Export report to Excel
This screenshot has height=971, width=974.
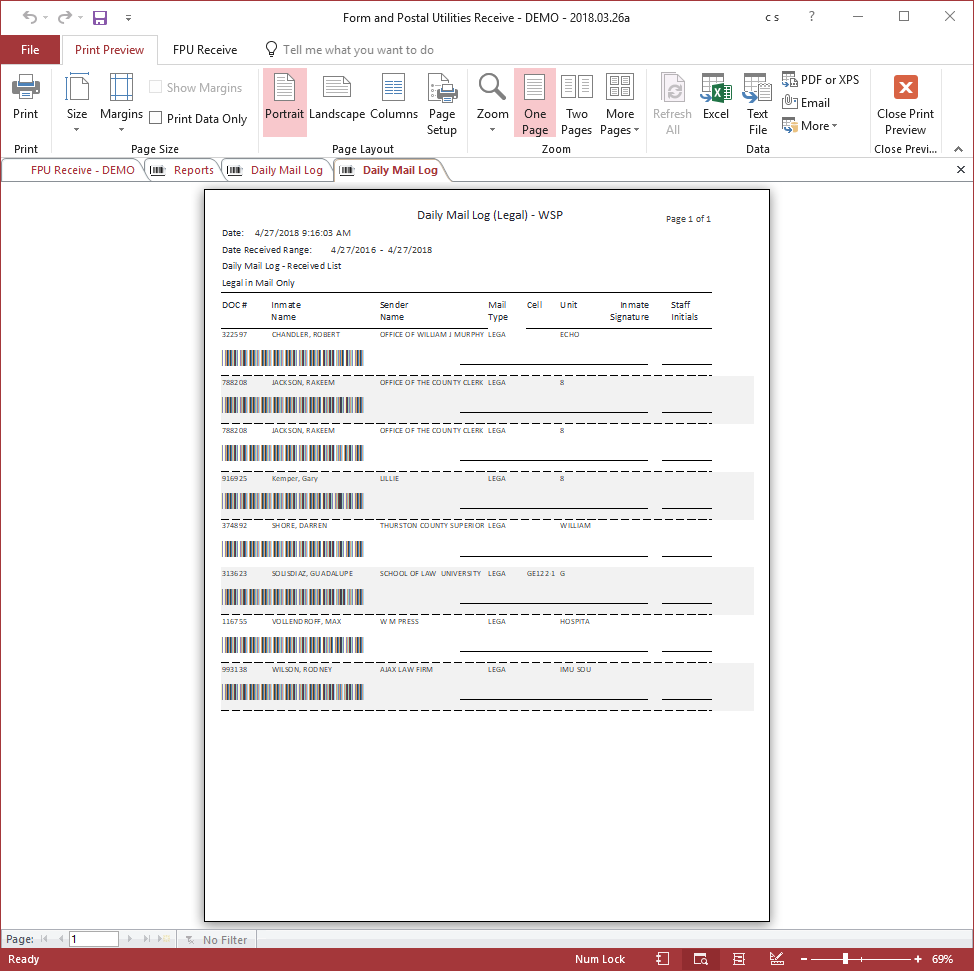[x=715, y=98]
